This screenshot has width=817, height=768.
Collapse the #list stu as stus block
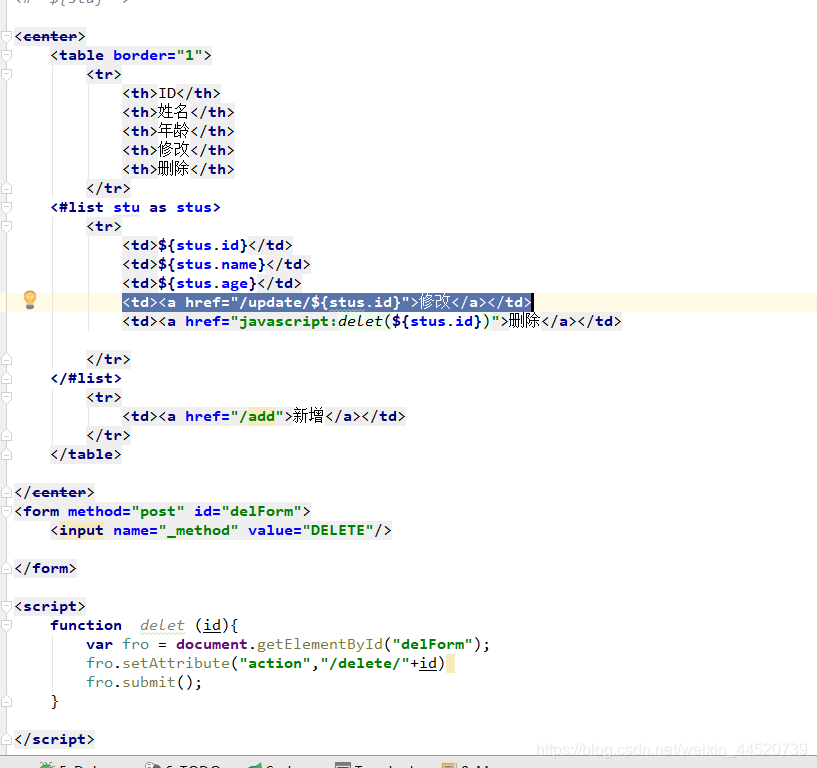[x=6, y=207]
